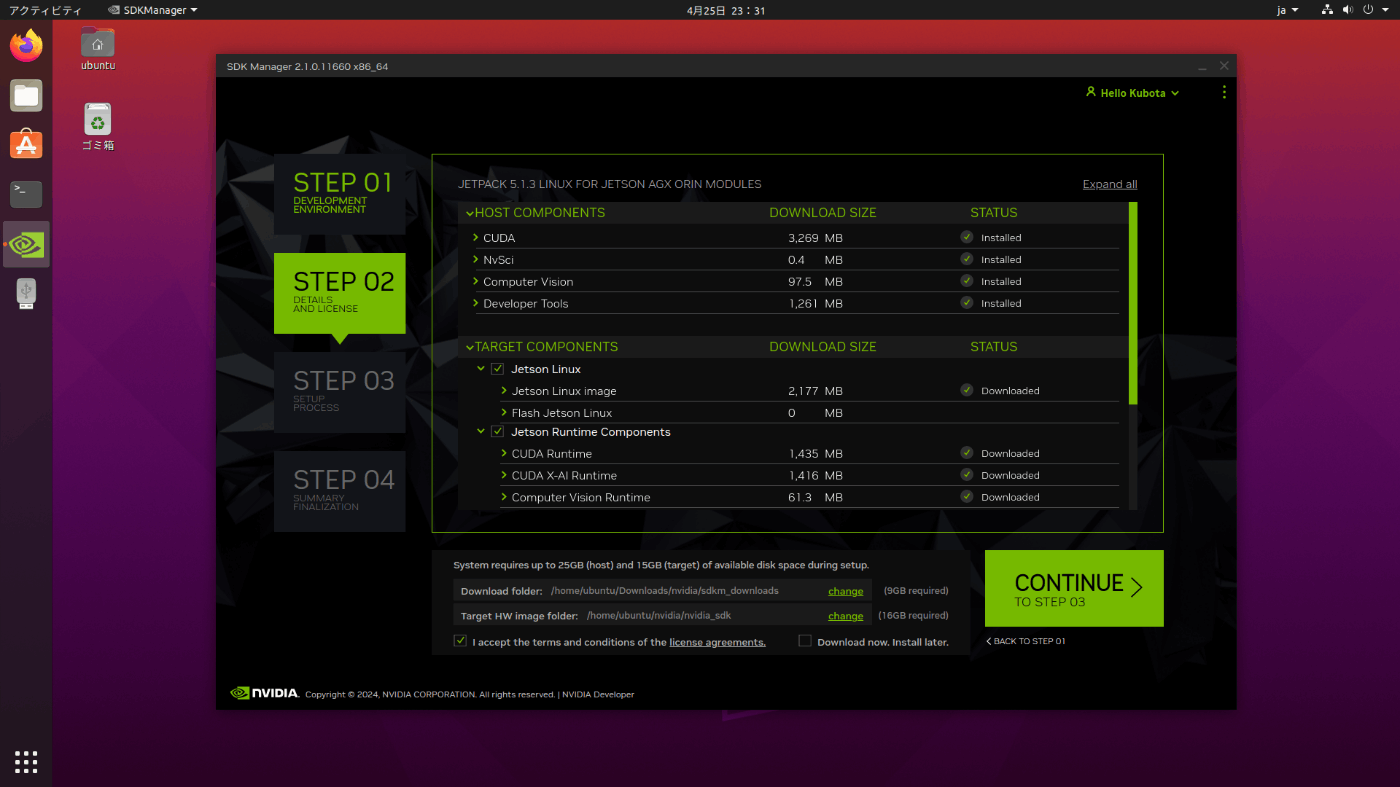Expand the CUDA Runtime row
Viewport: 1400px width, 787px height.
point(504,453)
